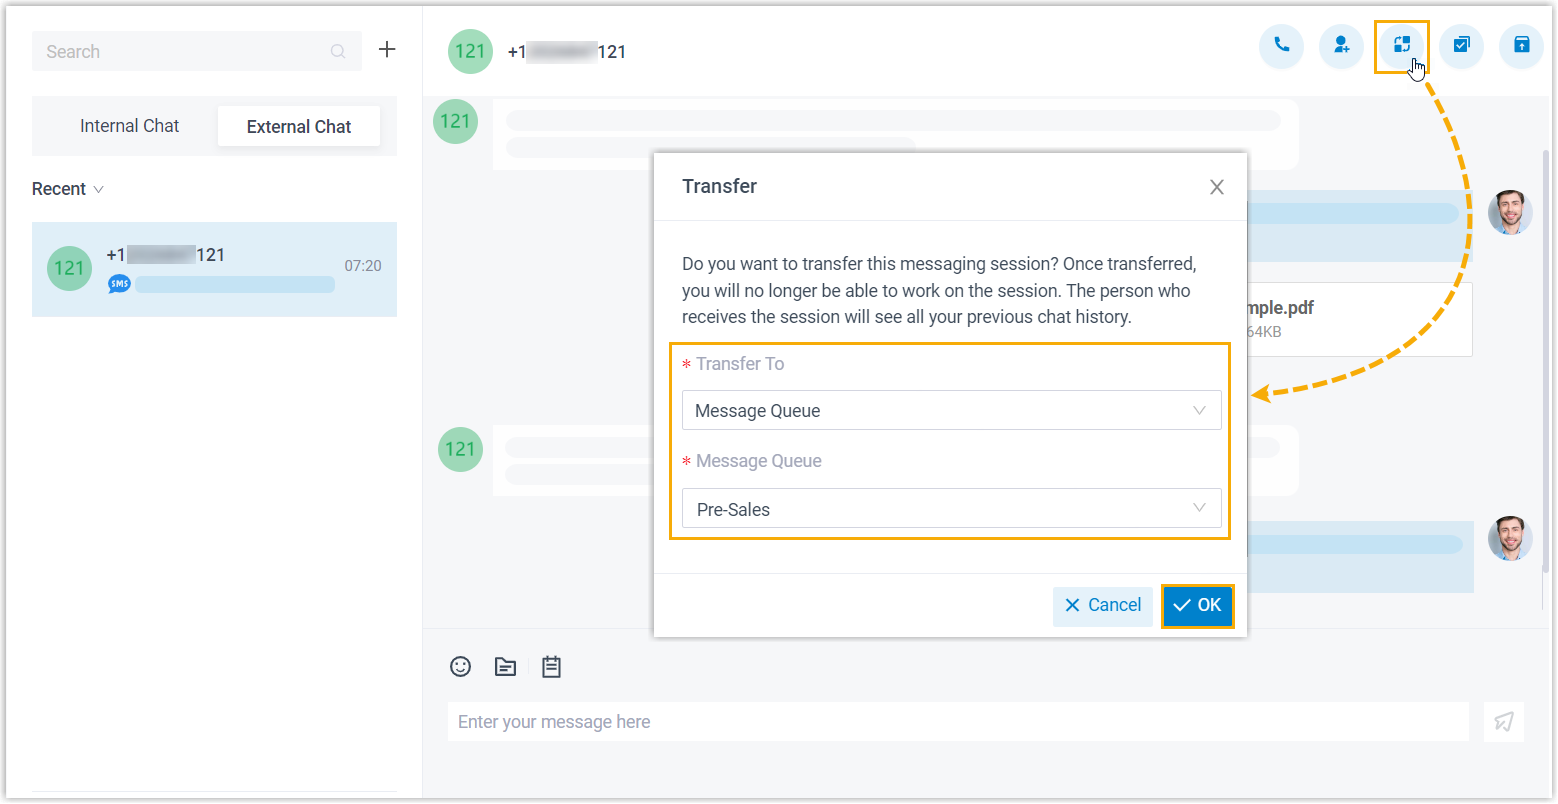Click the file attachment folder icon
Image resolution: width=1558 pixels, height=804 pixels.
point(506,667)
